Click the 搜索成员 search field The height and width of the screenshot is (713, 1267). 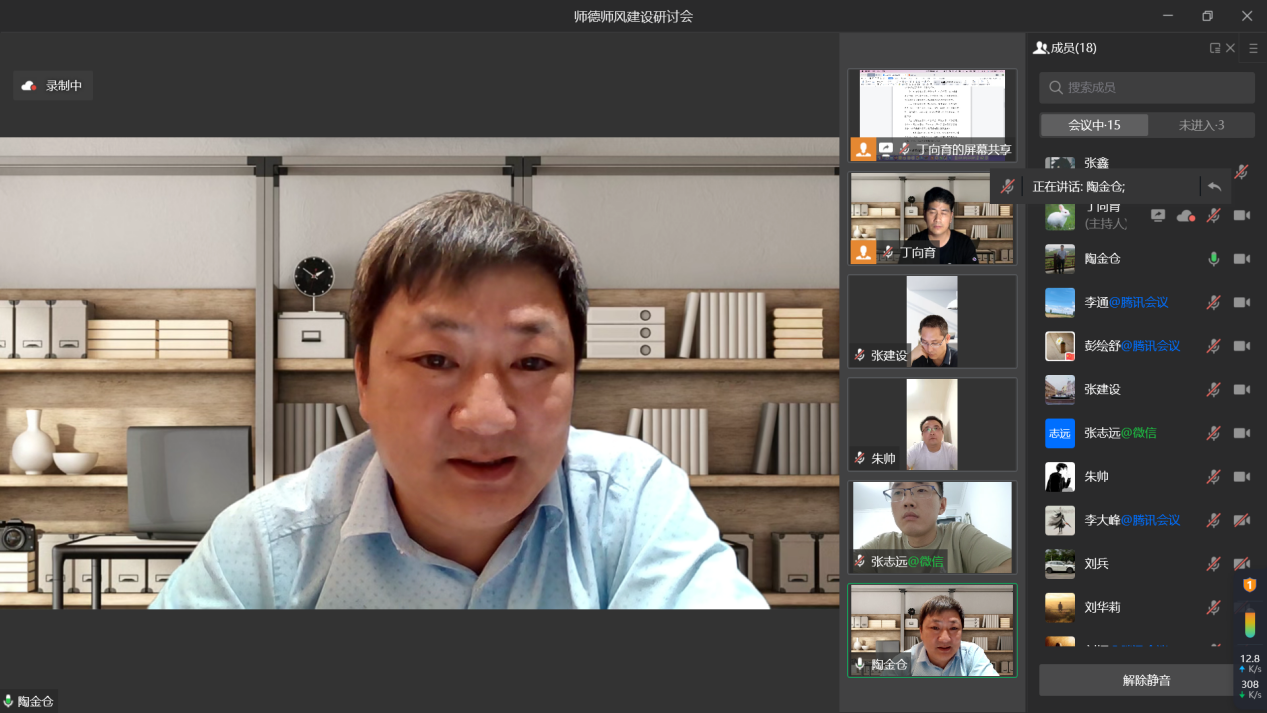click(1147, 88)
